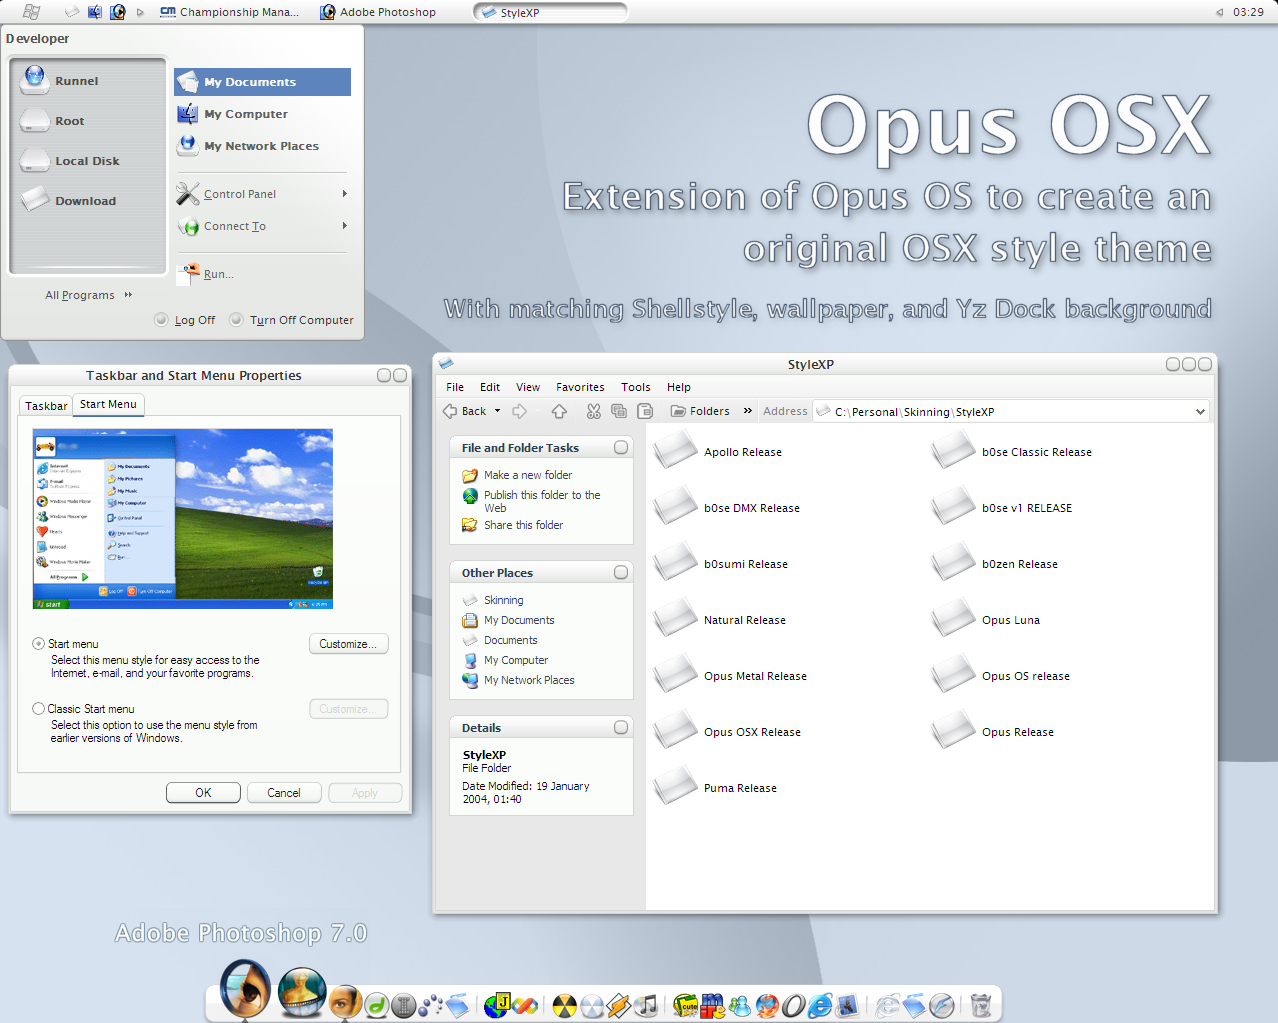
Task: Click Log Off button
Action: click(x=185, y=320)
